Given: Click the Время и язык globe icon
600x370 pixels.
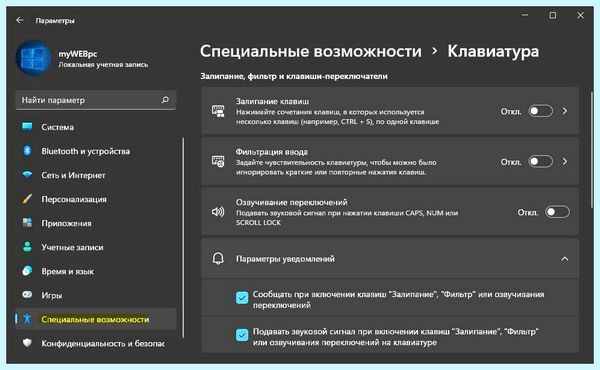Looking at the screenshot, I should (x=27, y=271).
